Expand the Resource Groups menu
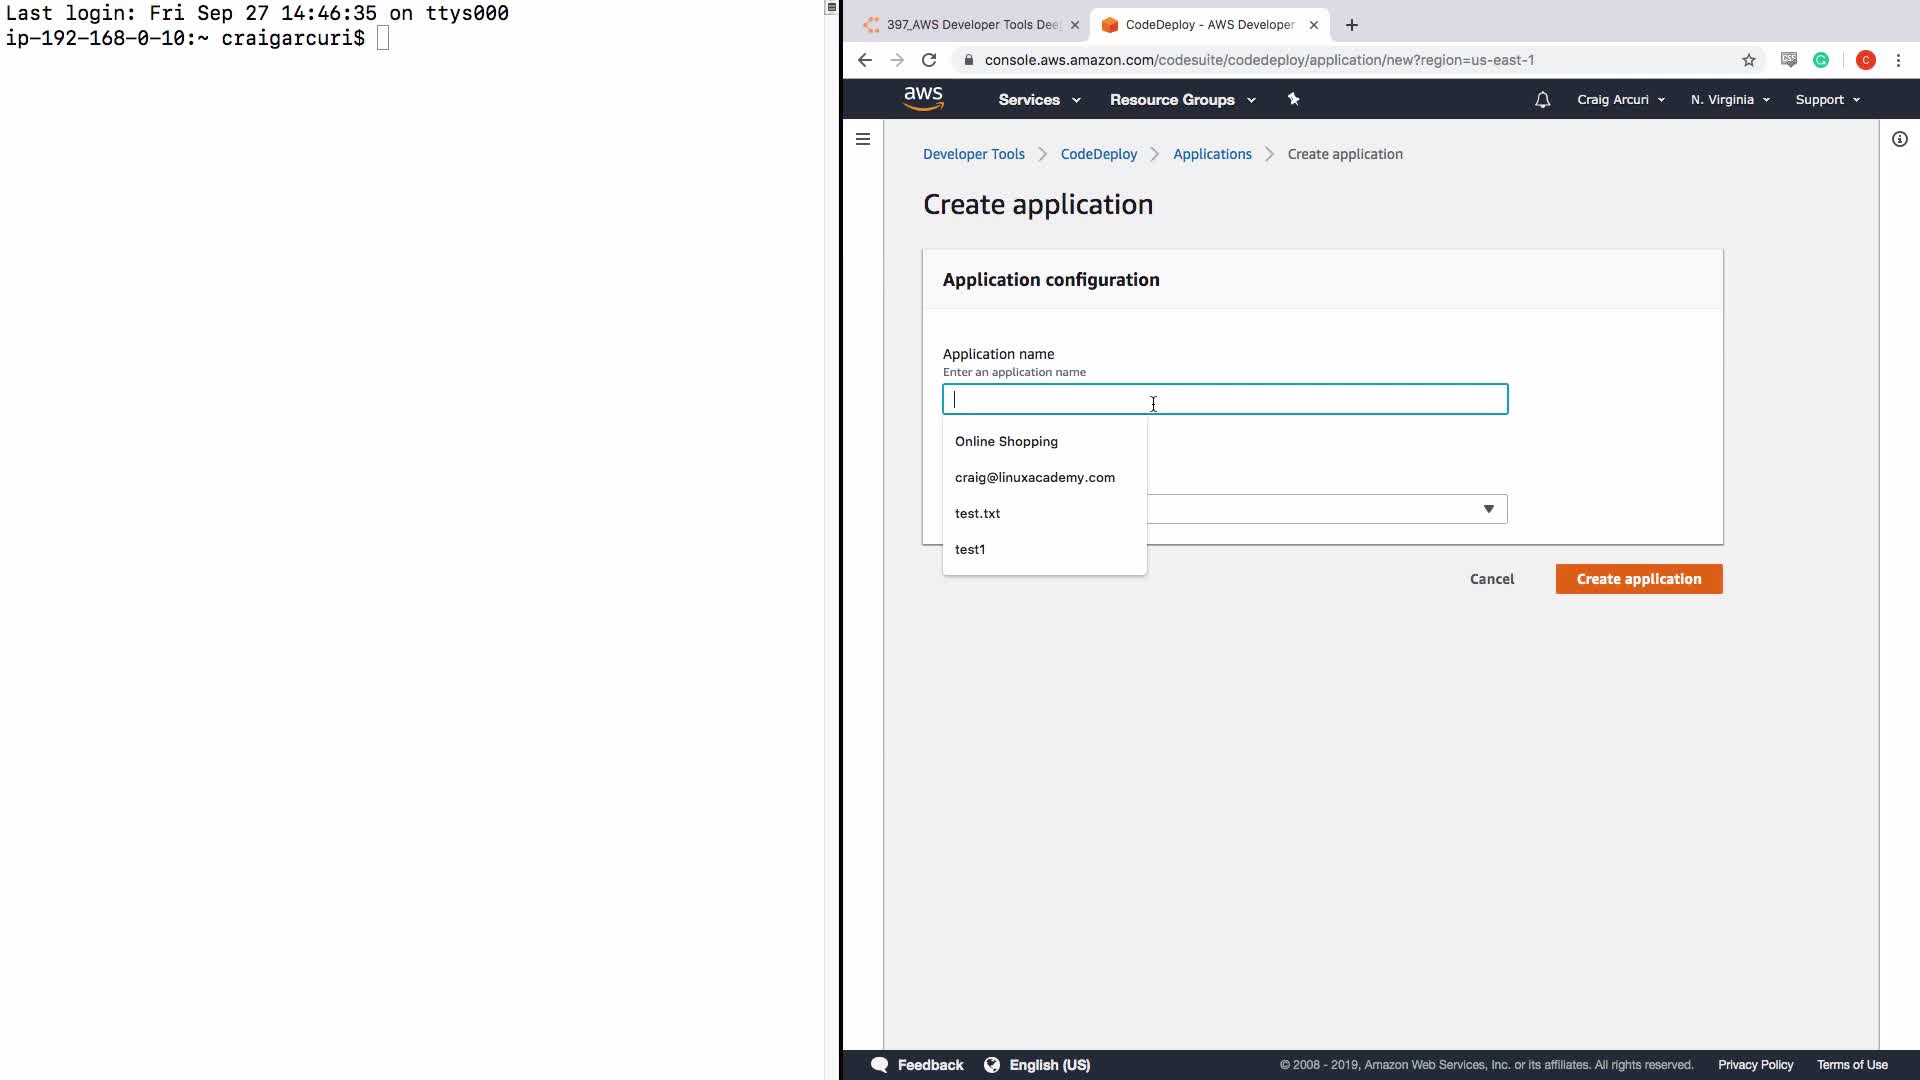 (1182, 100)
